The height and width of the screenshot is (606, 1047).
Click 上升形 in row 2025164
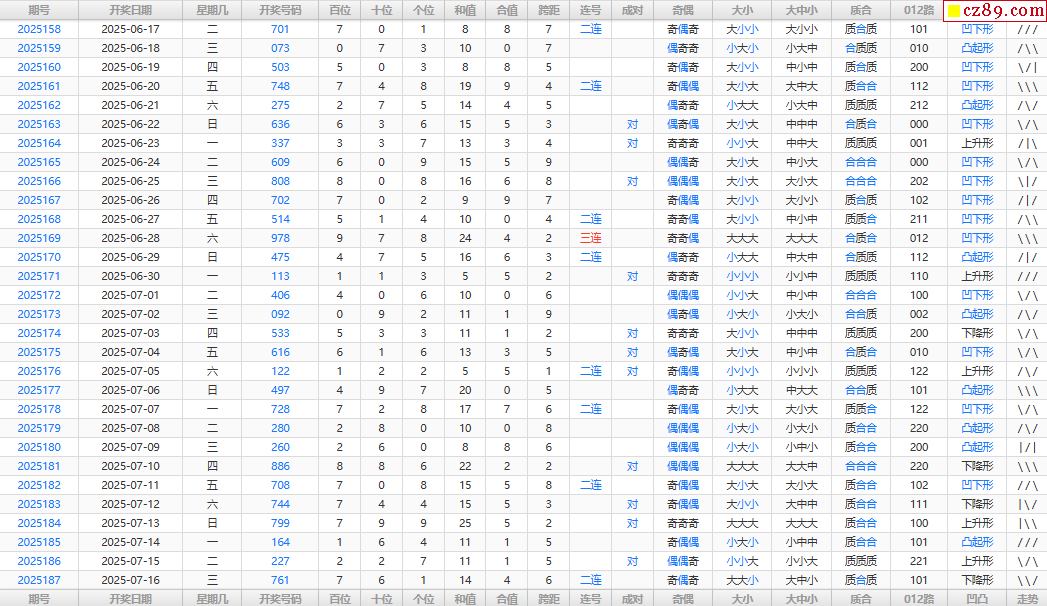(x=978, y=143)
